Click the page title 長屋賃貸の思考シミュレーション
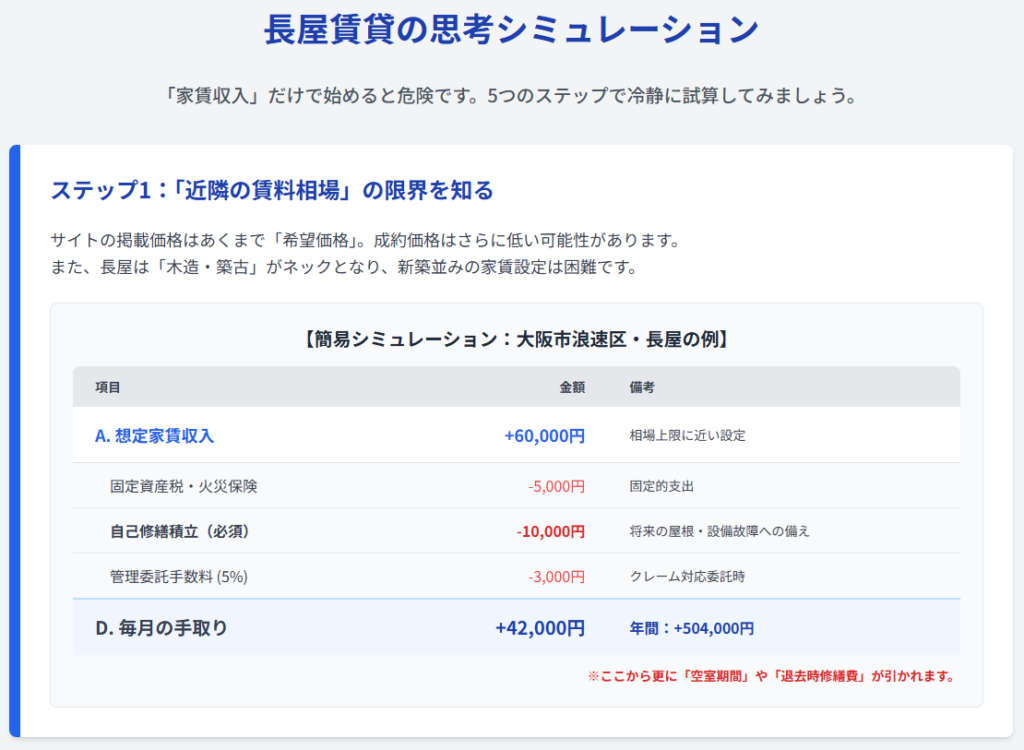Image resolution: width=1024 pixels, height=750 pixels. pos(511,30)
